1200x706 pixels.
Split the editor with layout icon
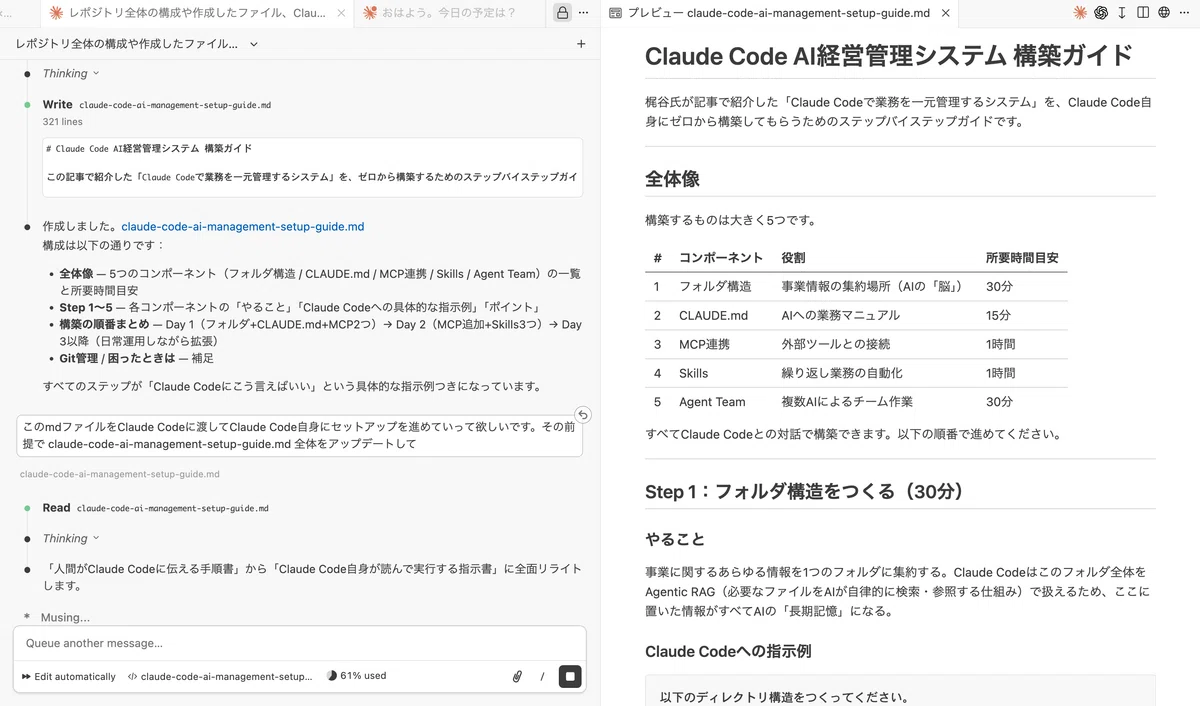pyautogui.click(x=1143, y=13)
